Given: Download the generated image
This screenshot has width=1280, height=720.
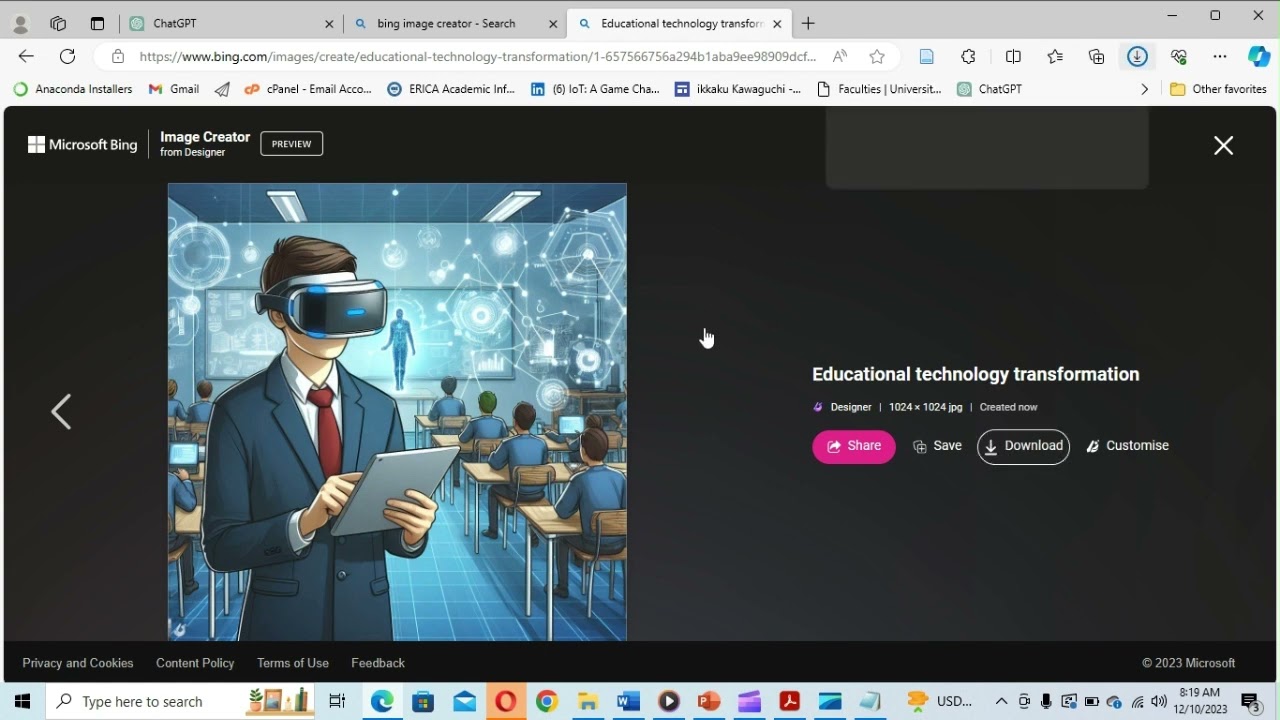Looking at the screenshot, I should pyautogui.click(x=1023, y=446).
